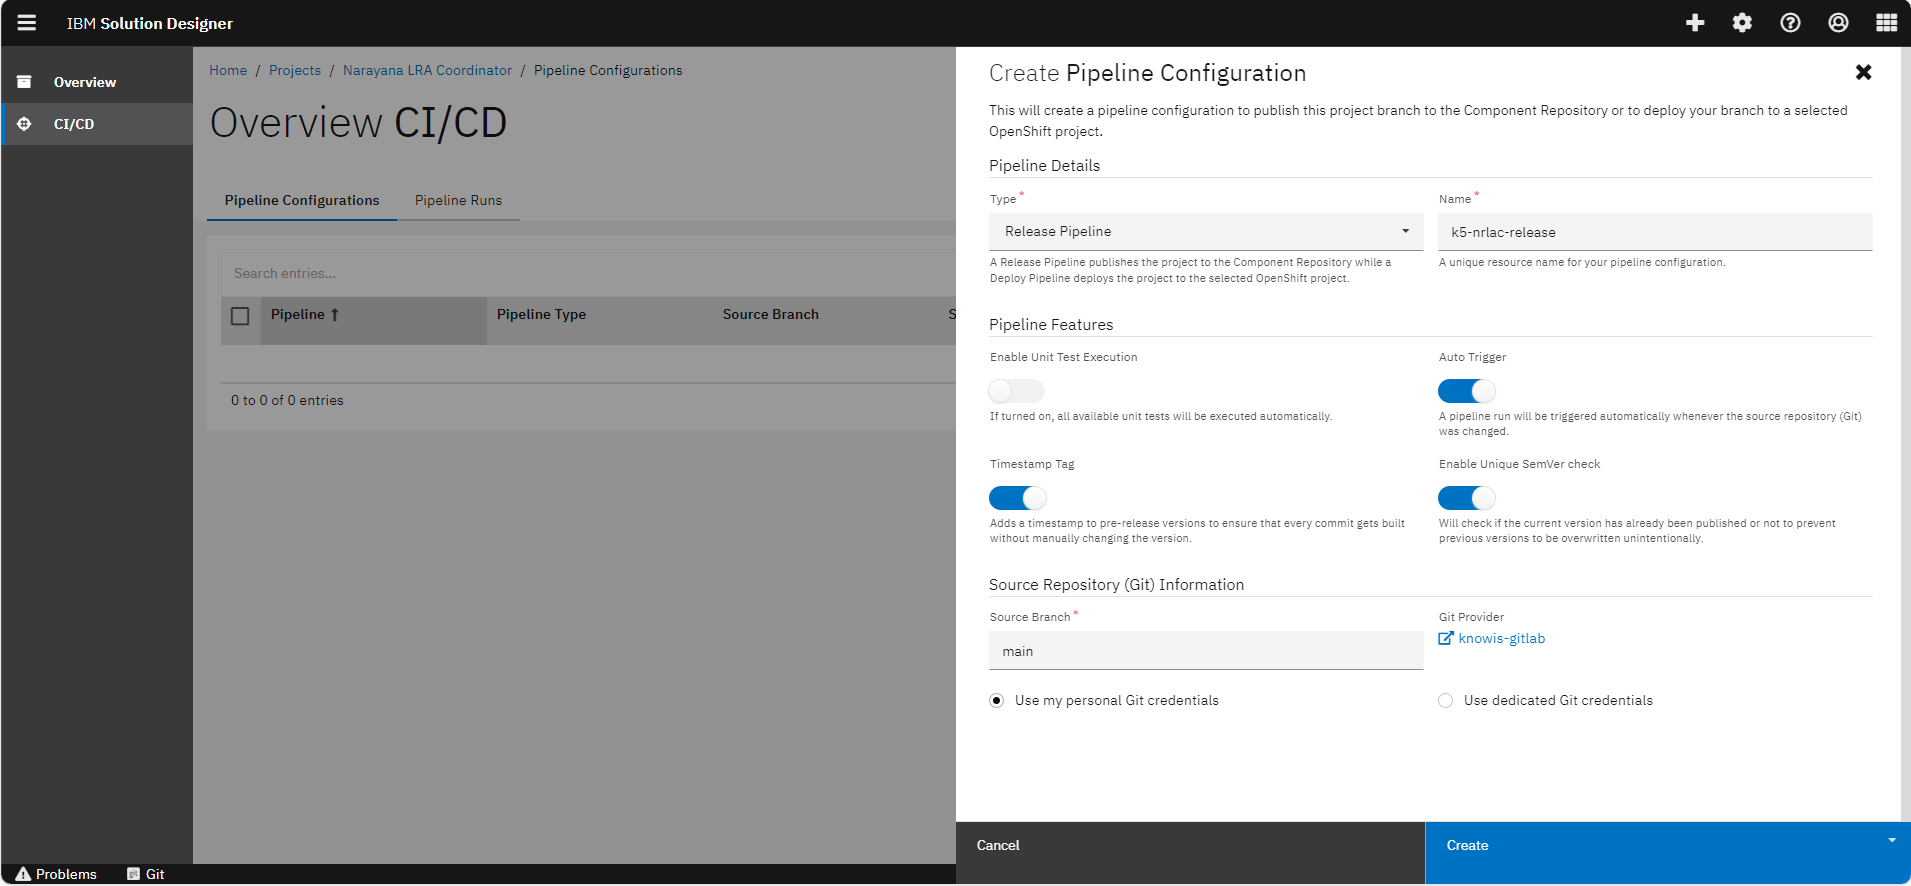Sort by the Pipeline Type column header
The width and height of the screenshot is (1911, 886).
click(541, 314)
